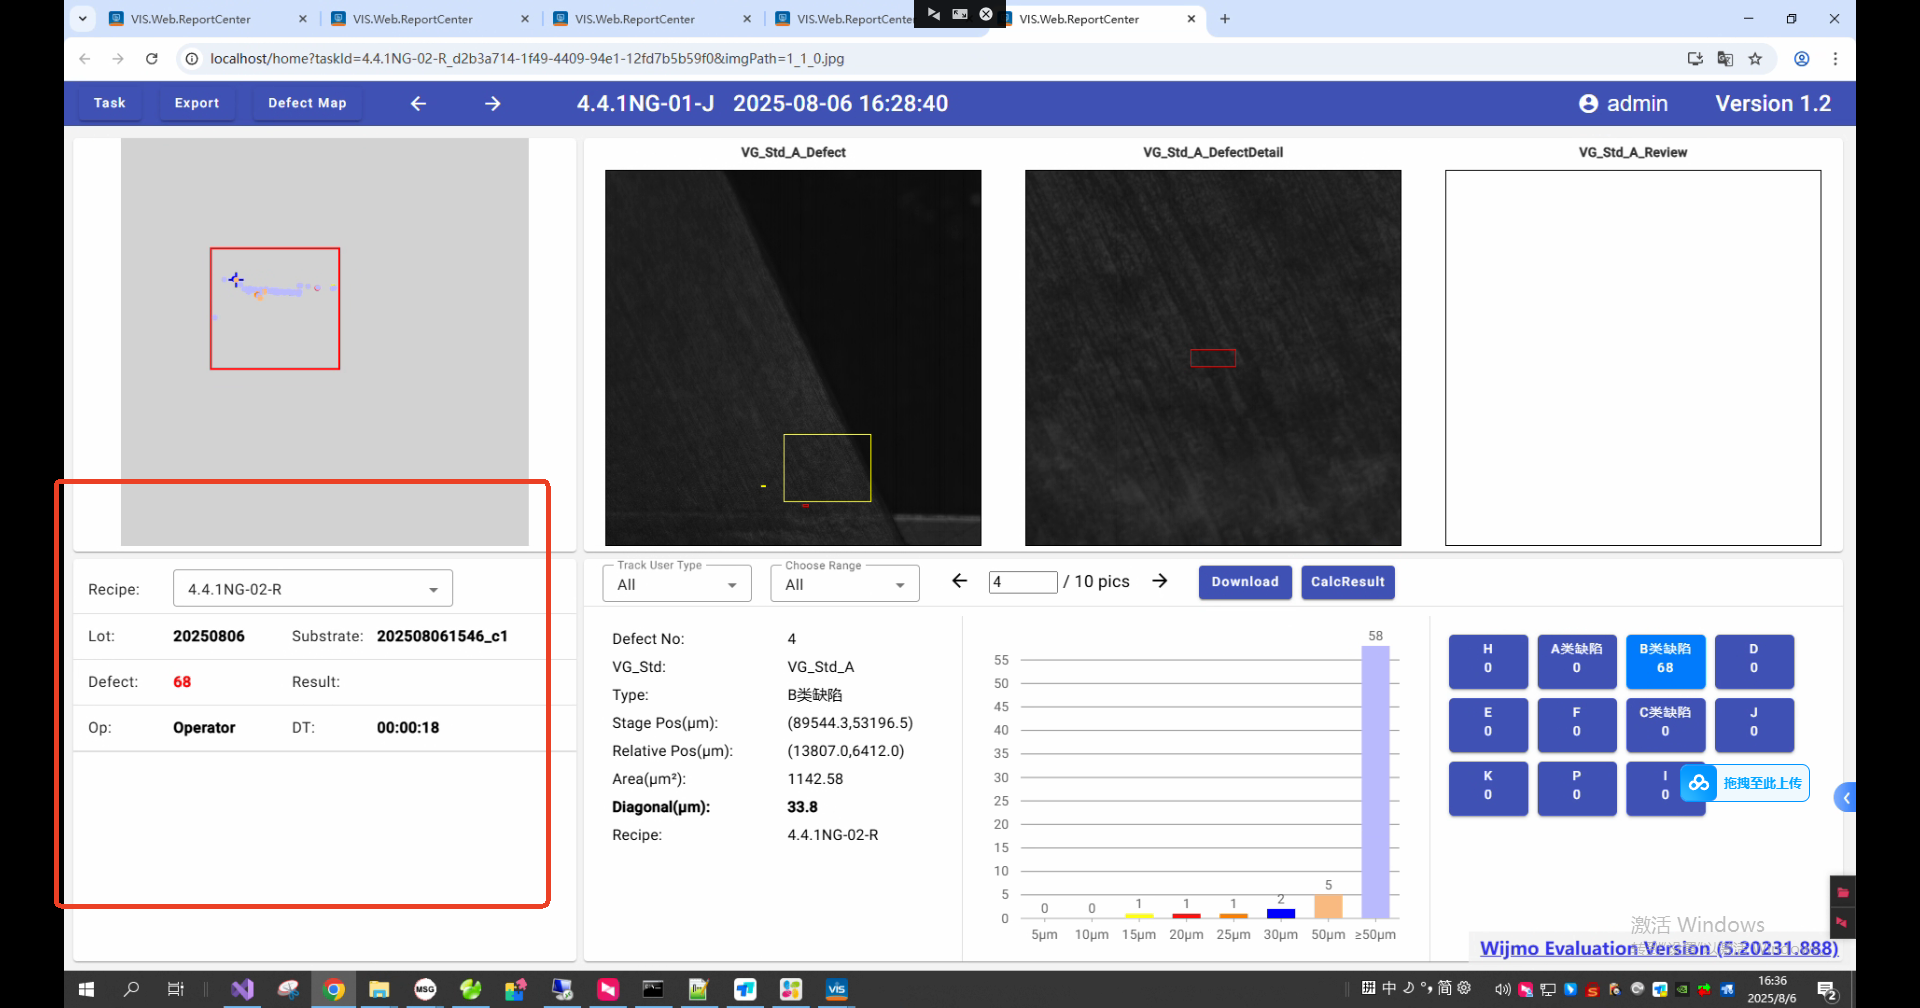1920x1008 pixels.
Task: Open Chrome from the Windows taskbar
Action: (334, 989)
